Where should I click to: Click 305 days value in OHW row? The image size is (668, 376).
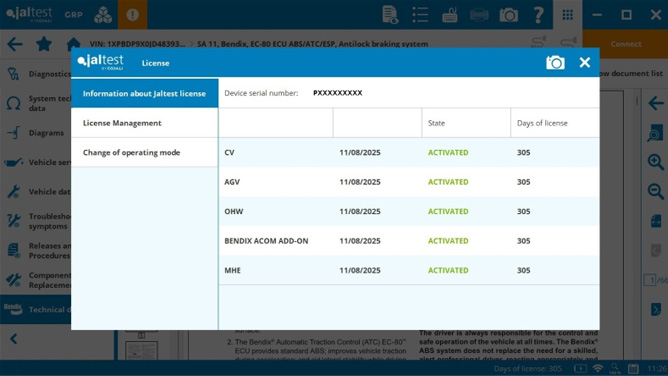click(524, 211)
